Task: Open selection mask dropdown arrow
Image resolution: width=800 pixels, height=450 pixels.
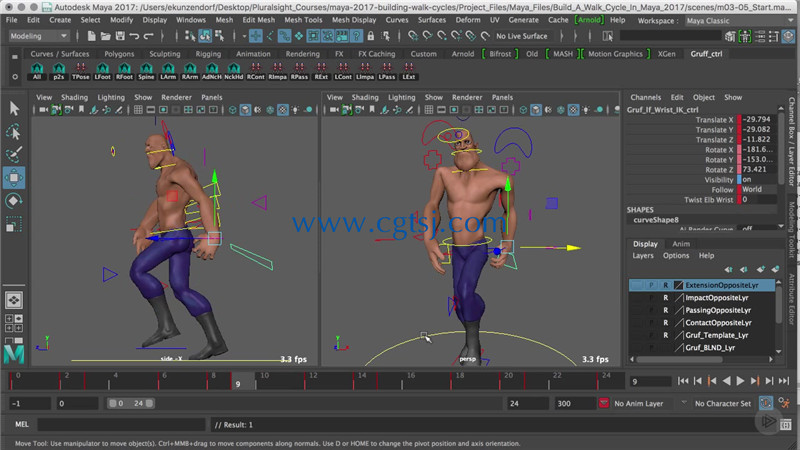Action: pyautogui.click(x=244, y=36)
